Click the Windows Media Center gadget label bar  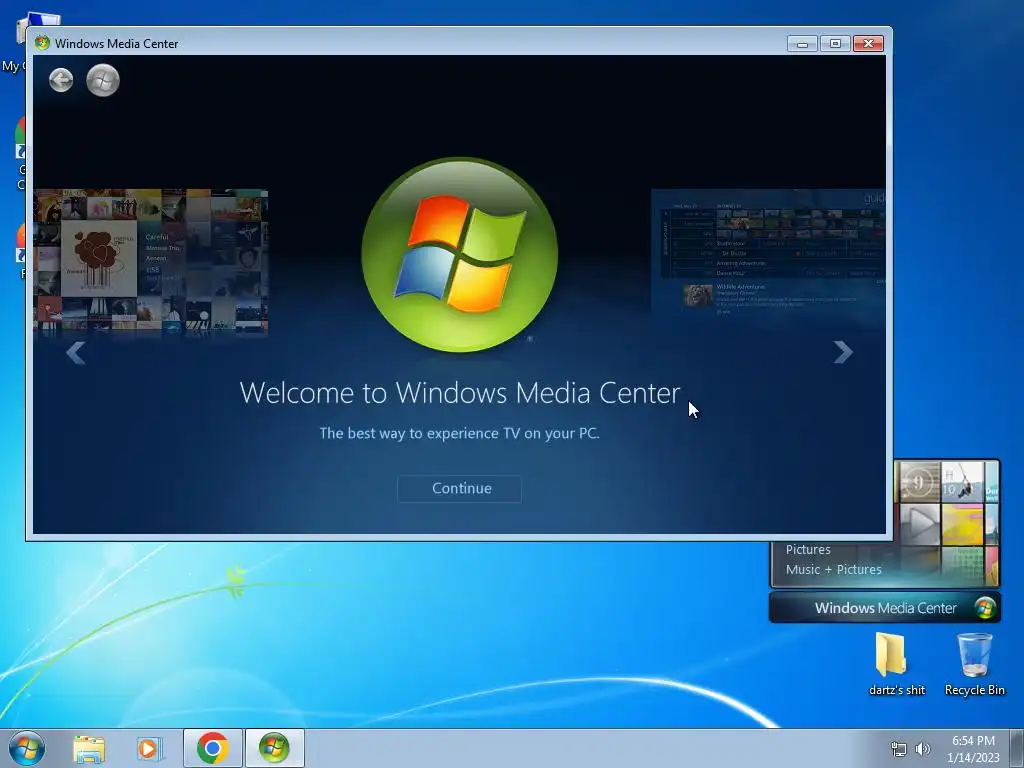(885, 608)
